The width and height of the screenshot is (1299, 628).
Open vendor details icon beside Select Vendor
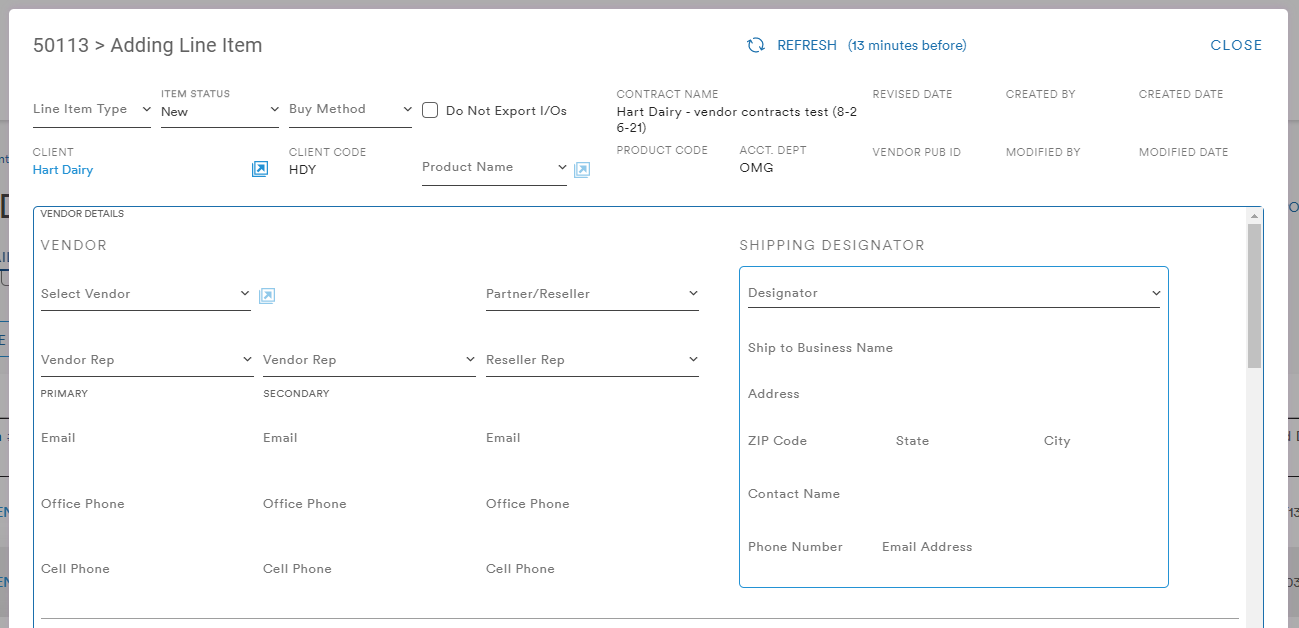coord(267,295)
